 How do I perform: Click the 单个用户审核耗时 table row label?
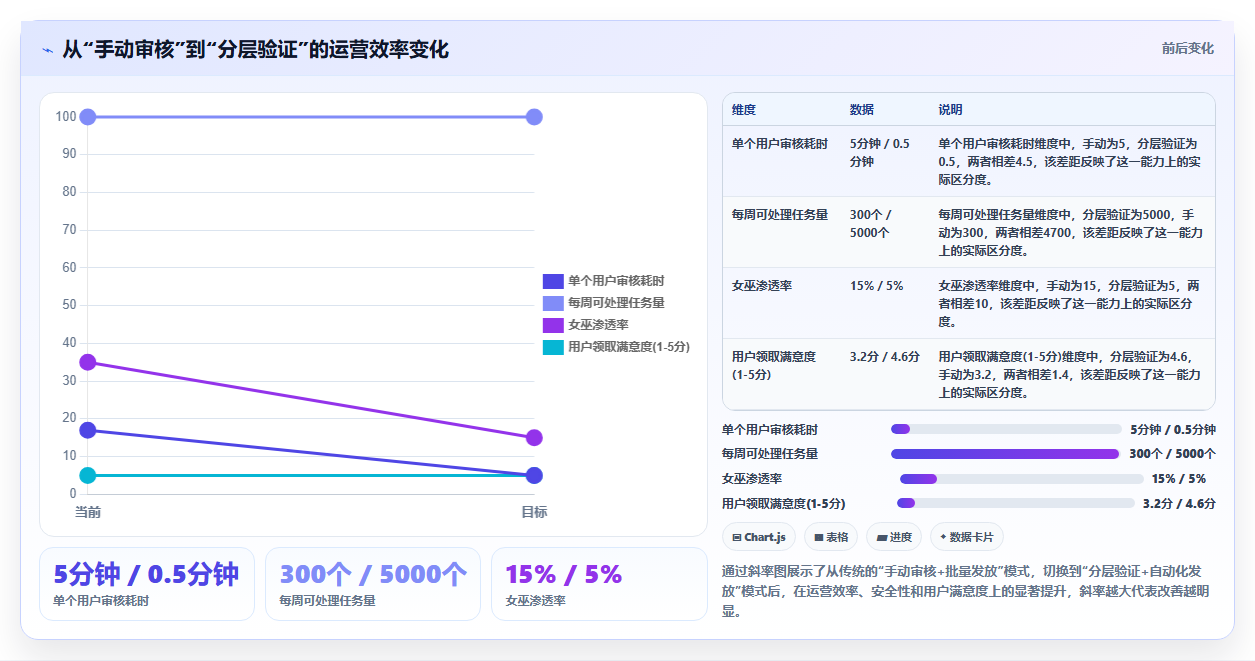(x=780, y=144)
